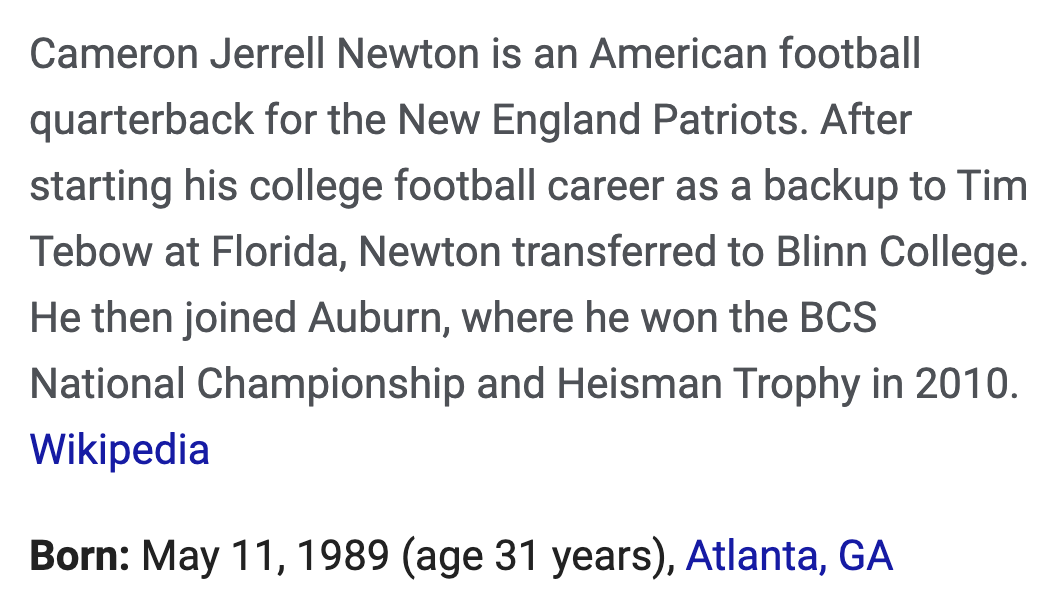This screenshot has height=604, width=1060.
Task: Click the word Auburn in the description
Action: (x=379, y=318)
